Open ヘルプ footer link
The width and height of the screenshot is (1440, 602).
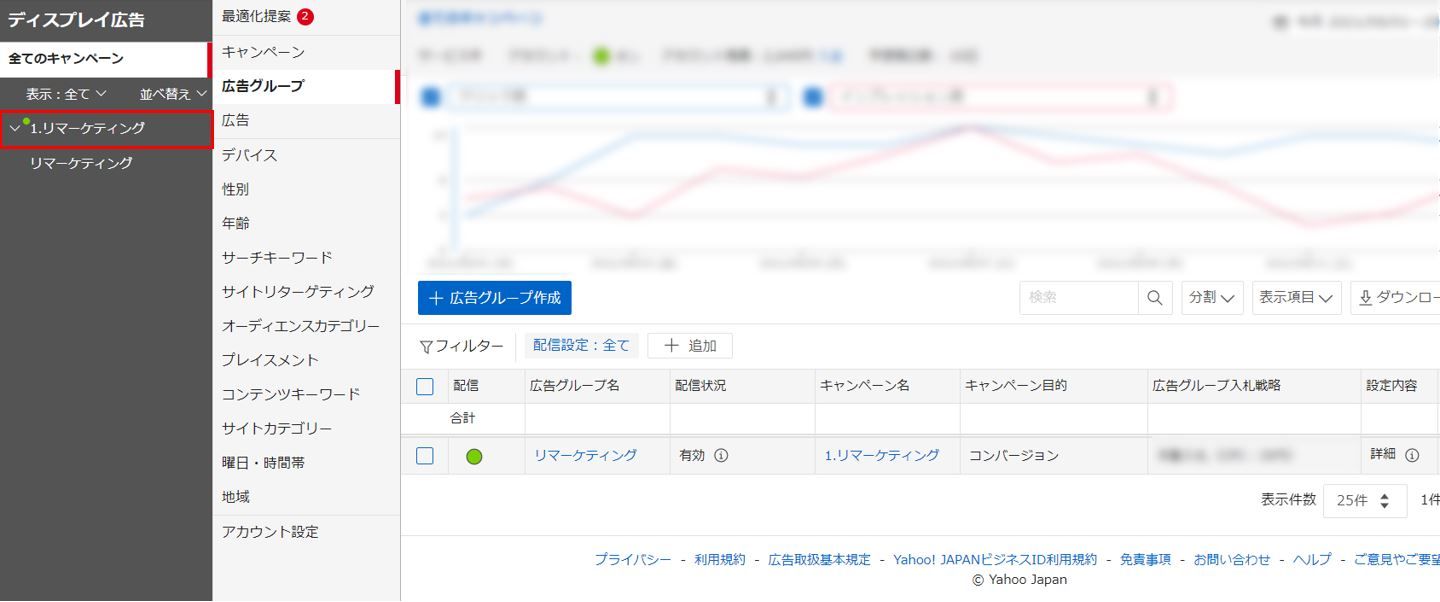[x=1312, y=560]
